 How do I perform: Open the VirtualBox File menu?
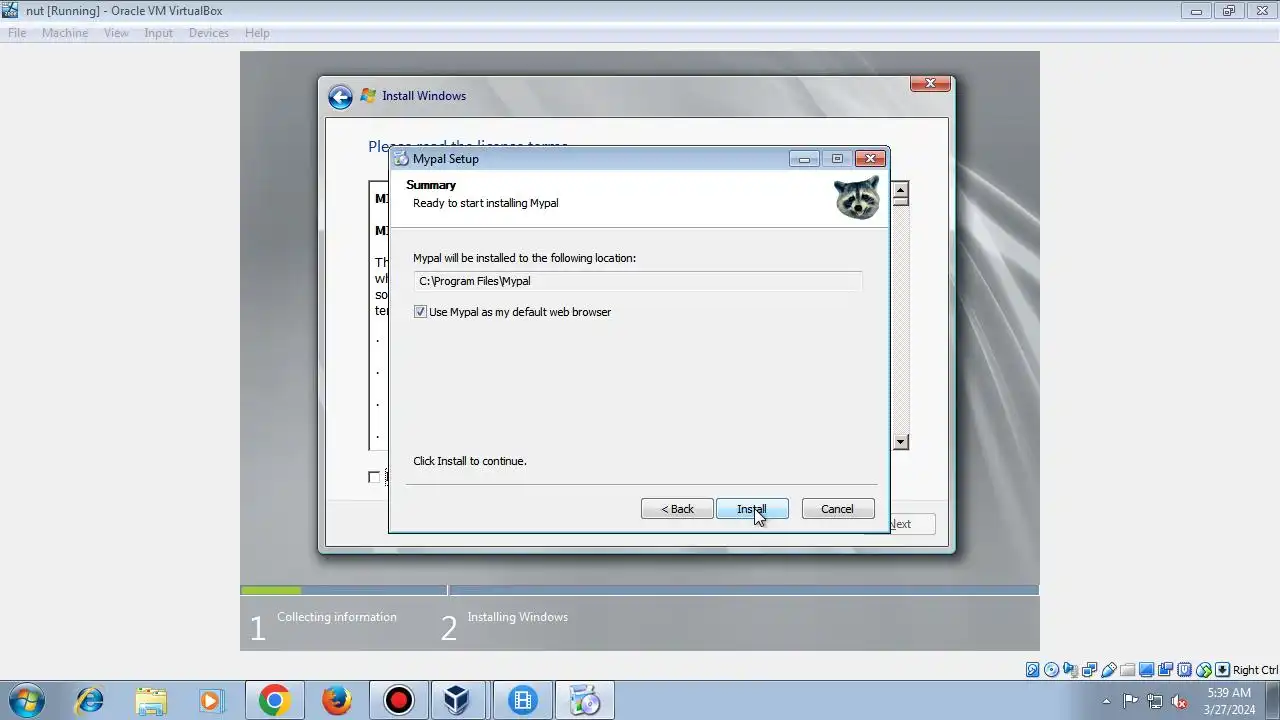point(17,33)
